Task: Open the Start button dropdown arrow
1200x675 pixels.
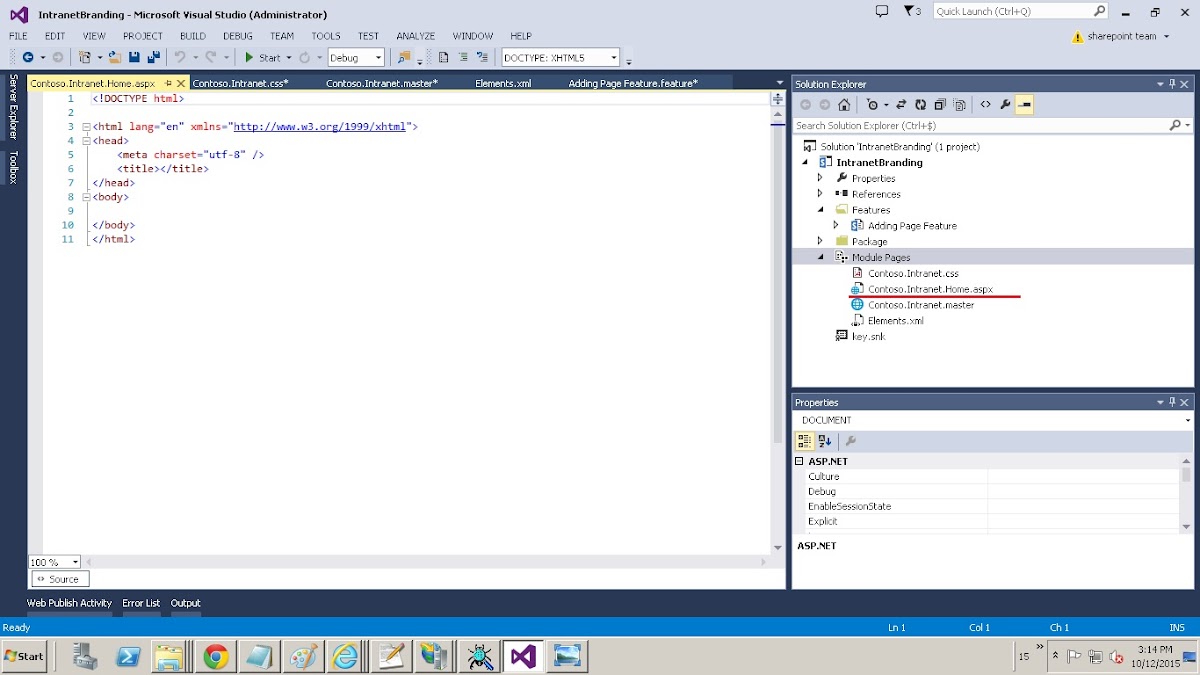Action: [289, 58]
